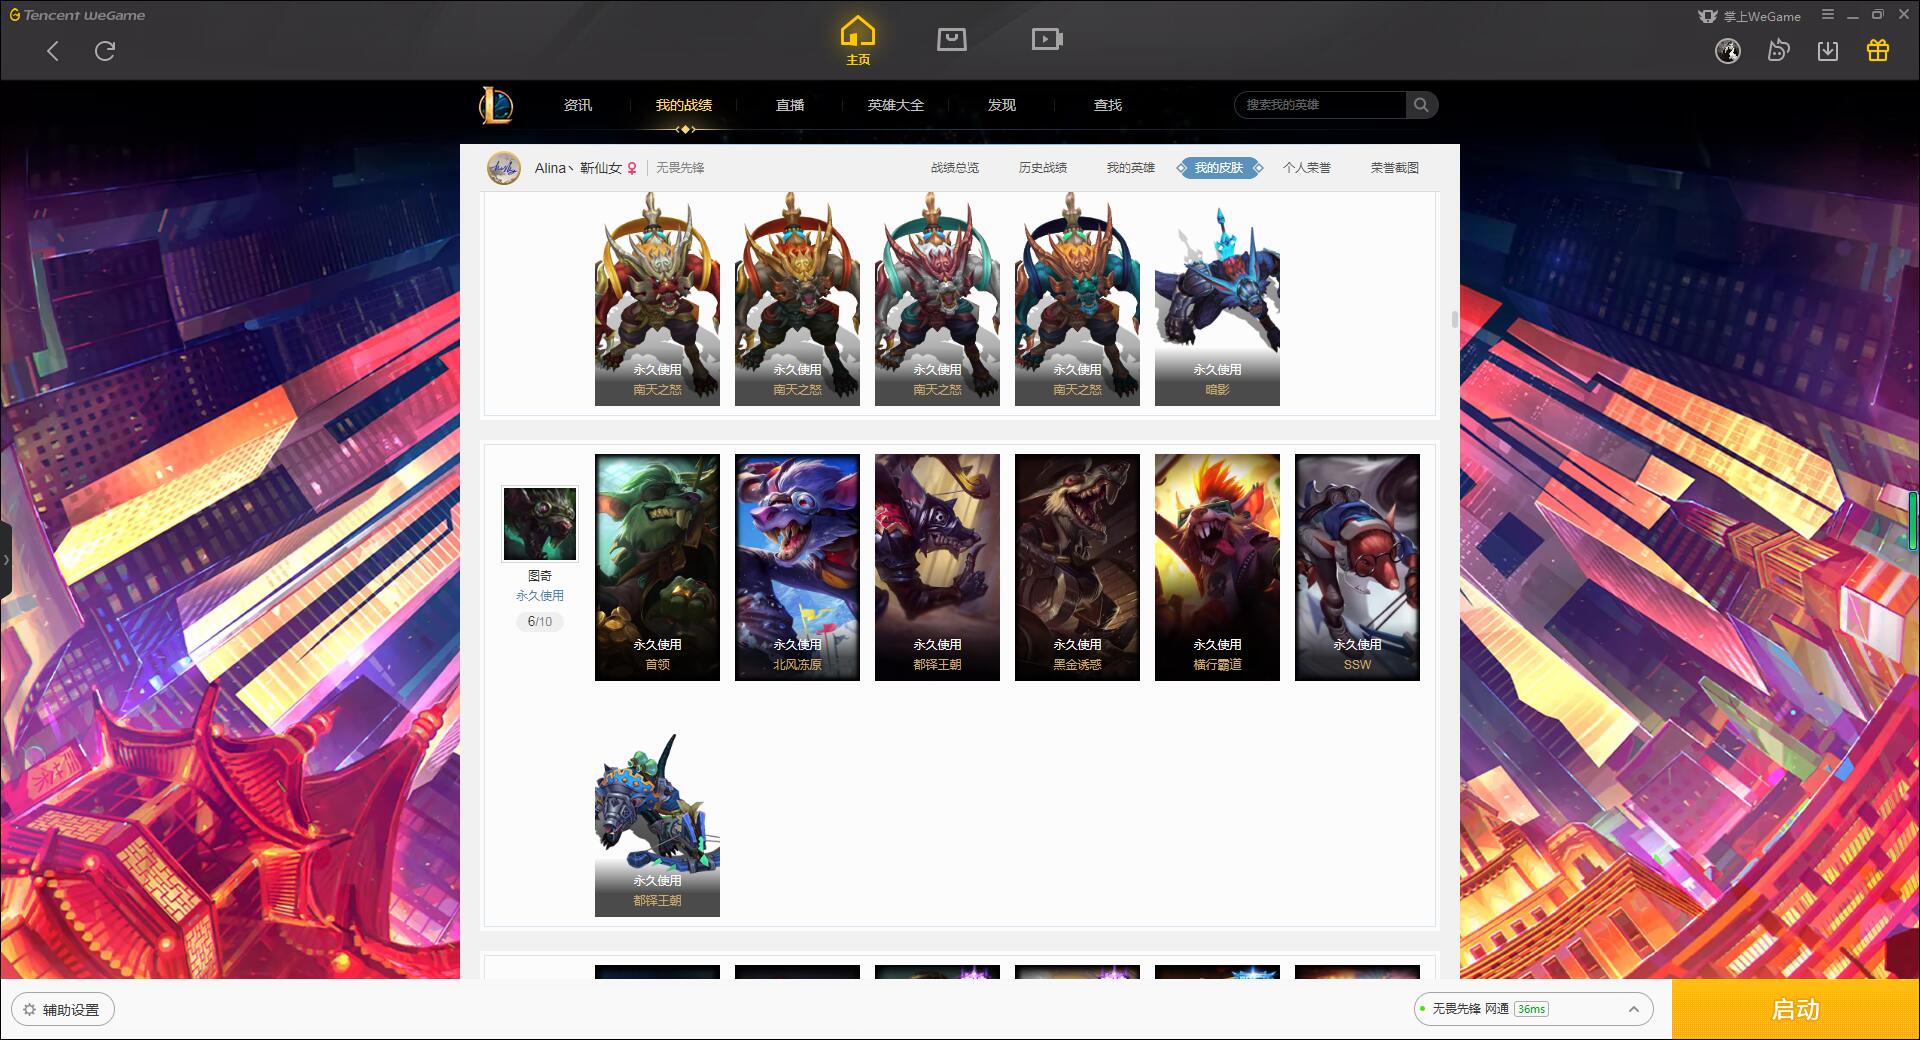1920x1040 pixels.
Task: Open the 横行霸道 skin card
Action: click(1217, 567)
